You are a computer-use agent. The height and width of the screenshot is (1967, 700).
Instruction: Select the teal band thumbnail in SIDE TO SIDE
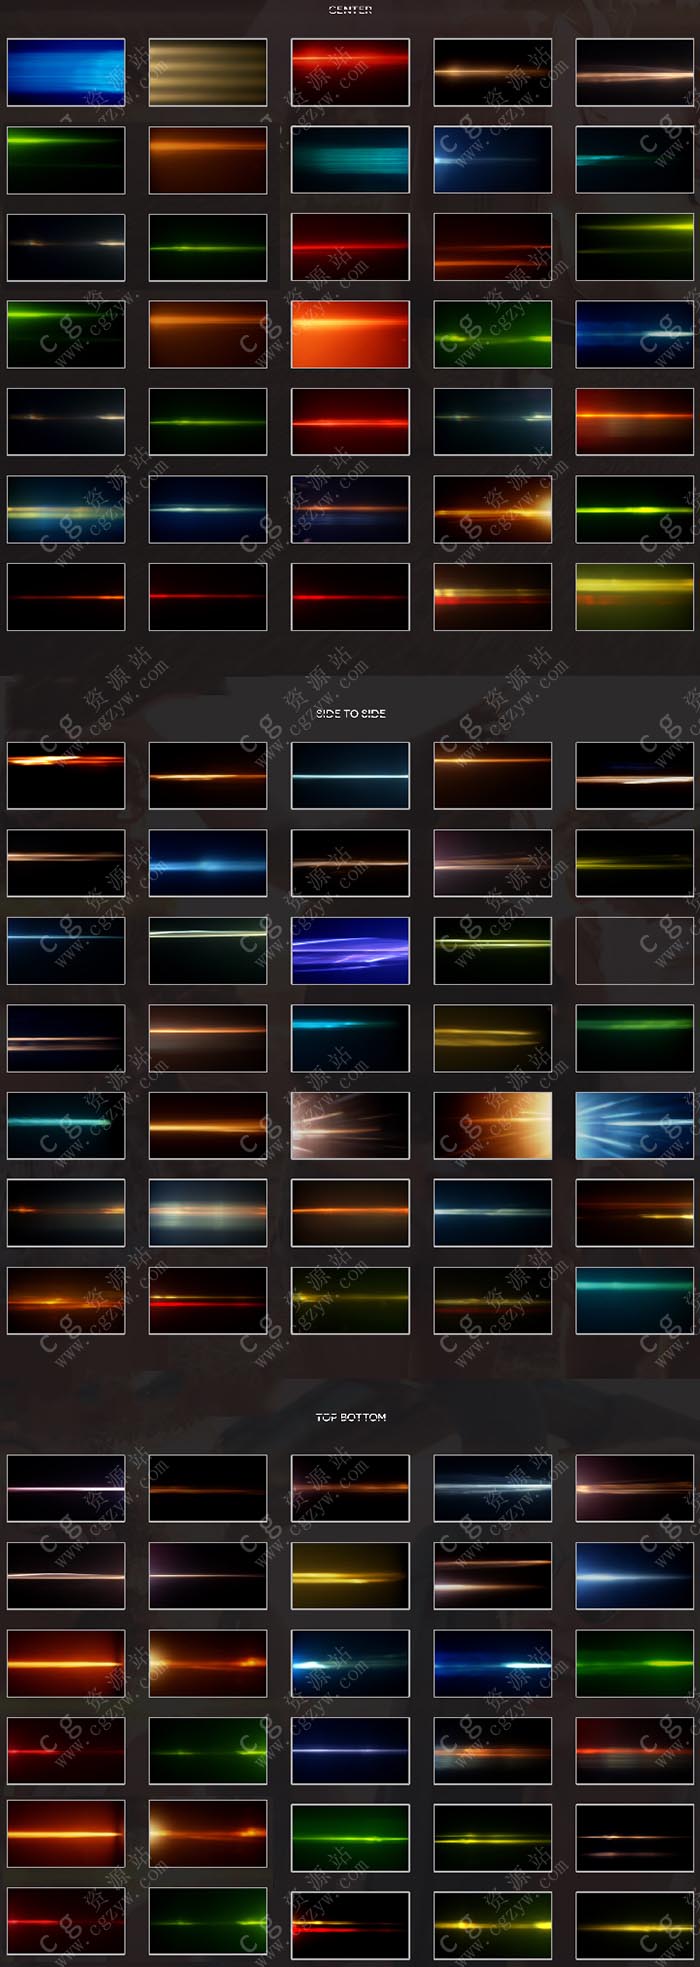point(634,1300)
